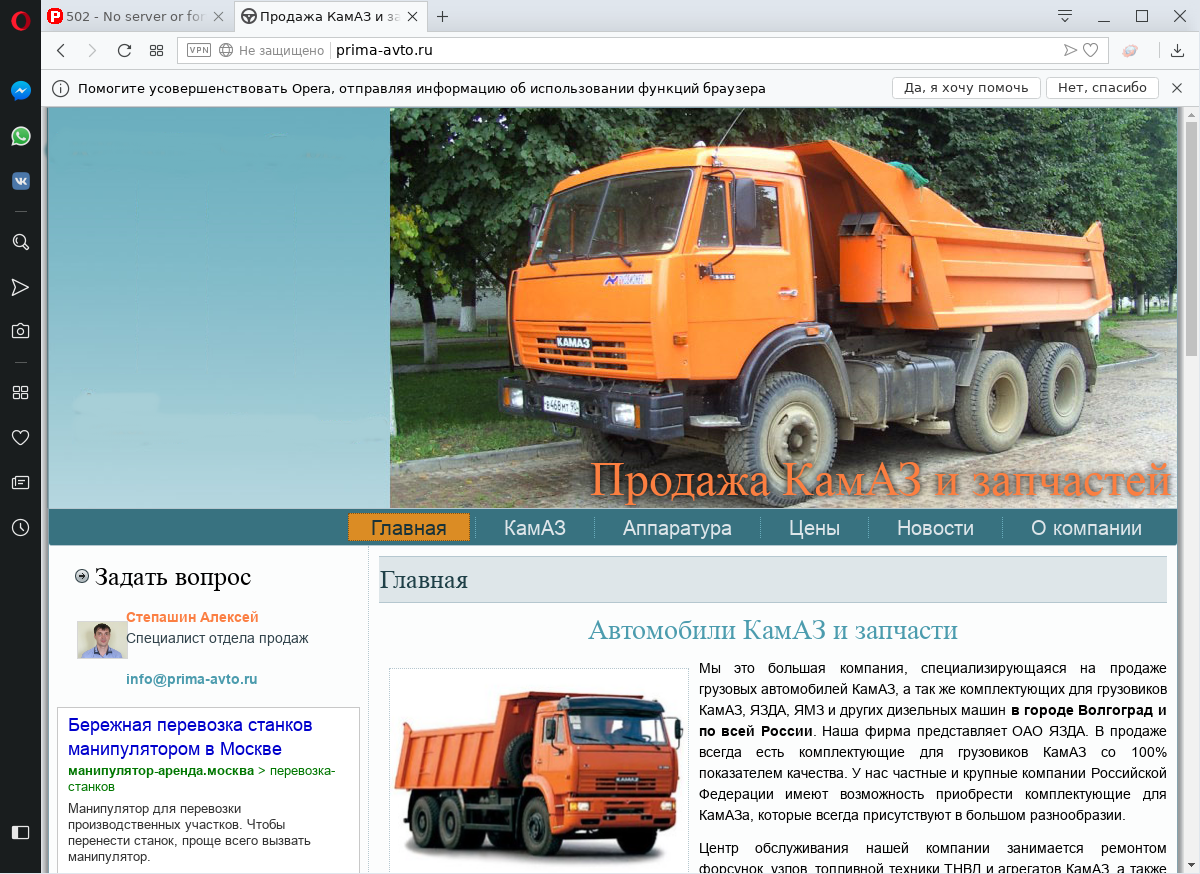Screen dimensions: 1200x874
Task: Open history clock icon in sidebar
Action: [20, 527]
